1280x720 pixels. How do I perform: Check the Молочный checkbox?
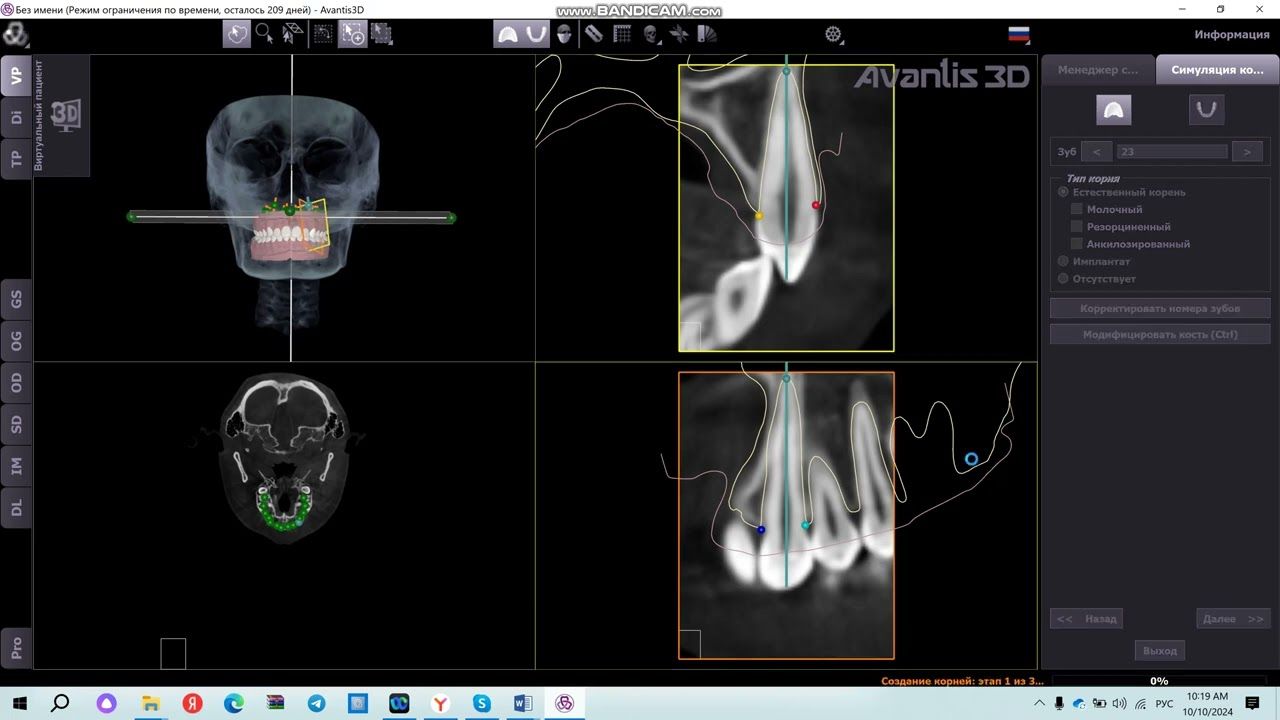pos(1077,210)
